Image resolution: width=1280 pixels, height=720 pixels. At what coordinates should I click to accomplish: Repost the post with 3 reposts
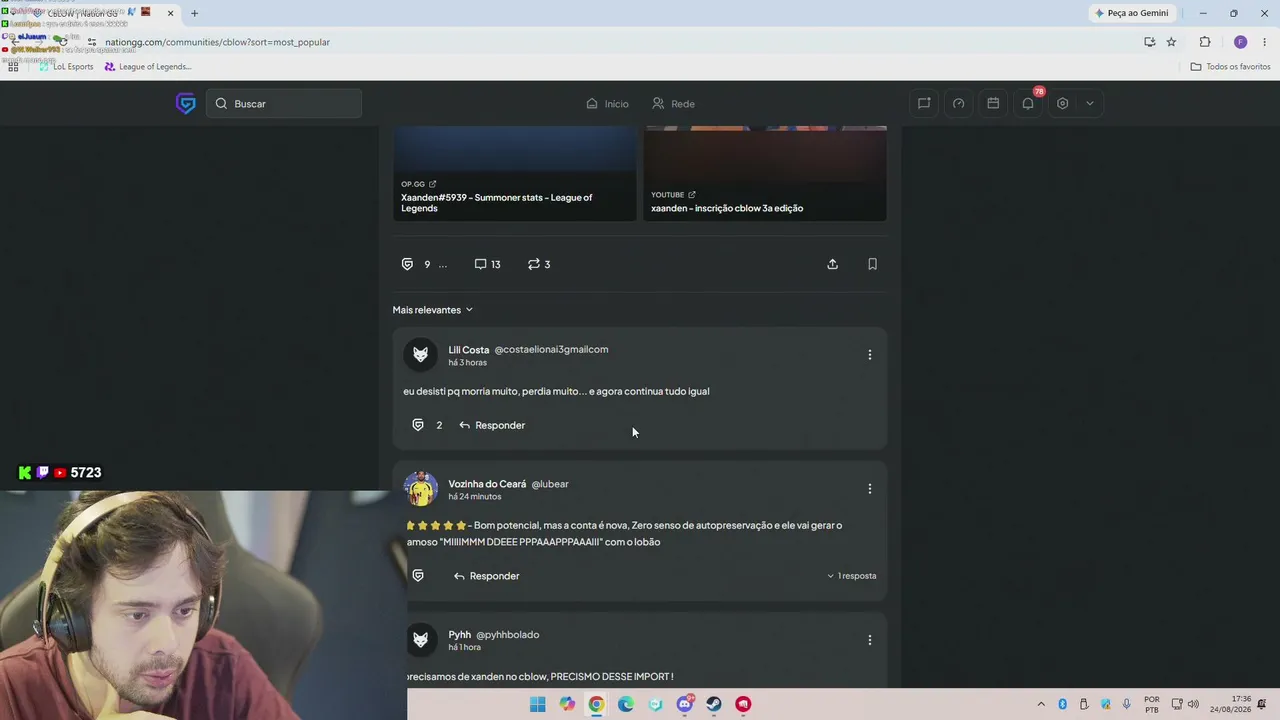(x=539, y=264)
